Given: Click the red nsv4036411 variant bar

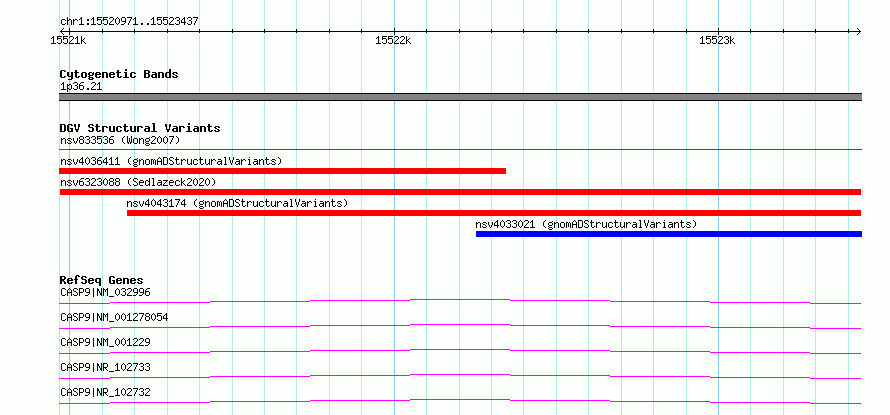Looking at the screenshot, I should tap(283, 171).
